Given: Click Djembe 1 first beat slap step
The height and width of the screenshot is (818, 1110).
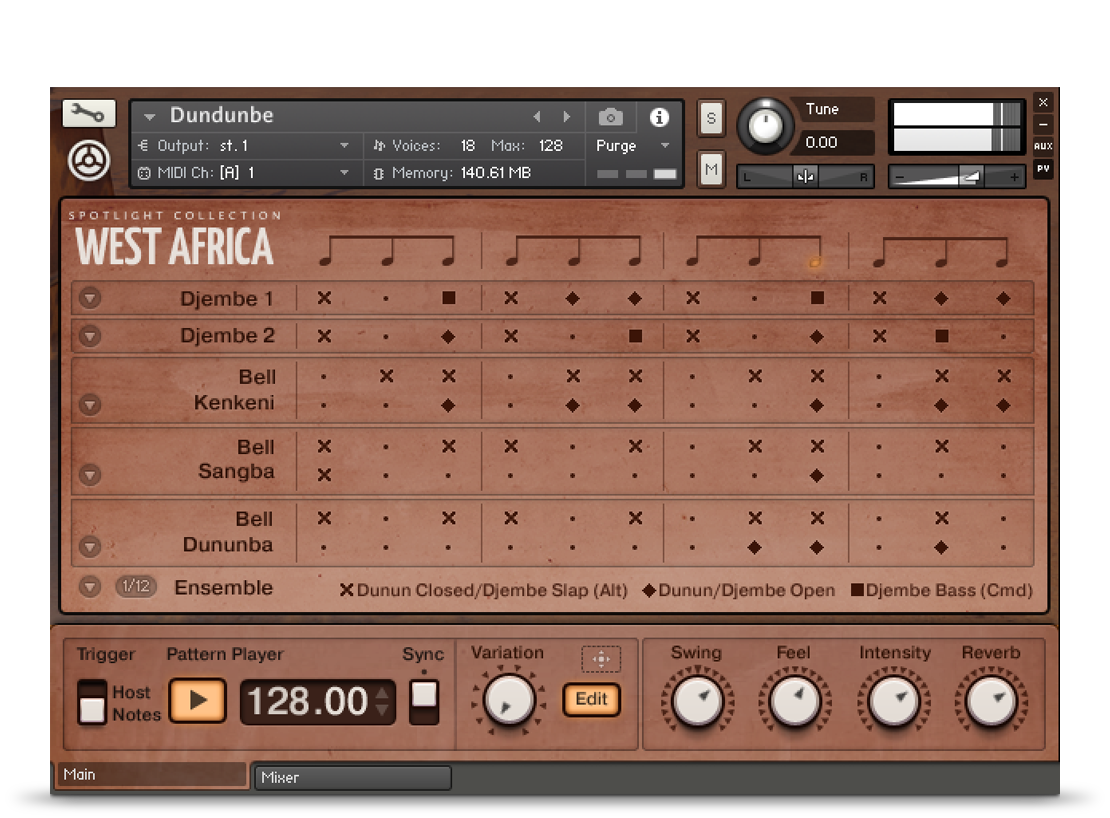Looking at the screenshot, I should coord(324,298).
